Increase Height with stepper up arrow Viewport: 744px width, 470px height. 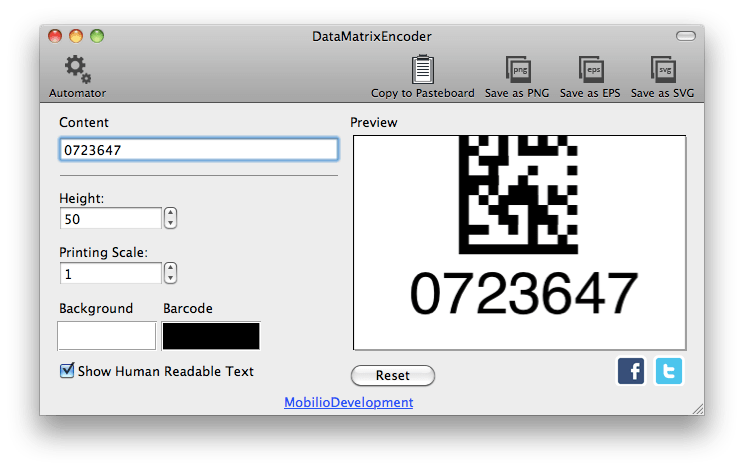[x=170, y=213]
